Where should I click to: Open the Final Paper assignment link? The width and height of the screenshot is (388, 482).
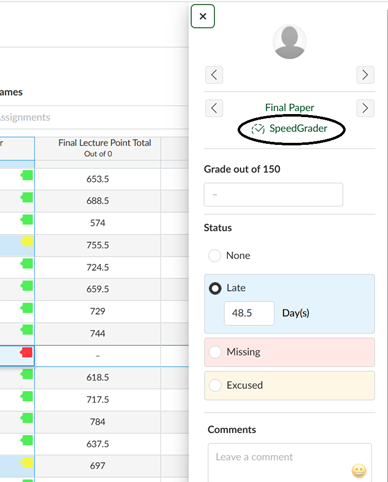point(289,108)
